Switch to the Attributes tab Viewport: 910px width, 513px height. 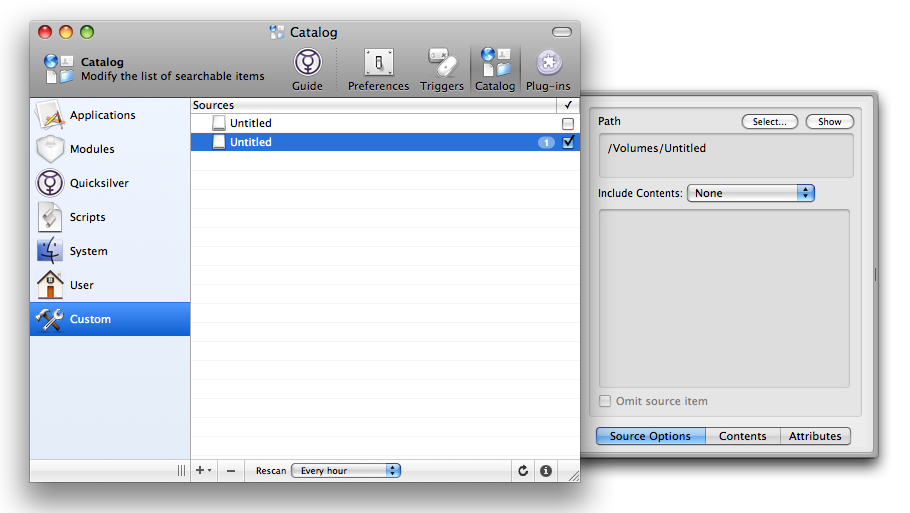point(815,436)
